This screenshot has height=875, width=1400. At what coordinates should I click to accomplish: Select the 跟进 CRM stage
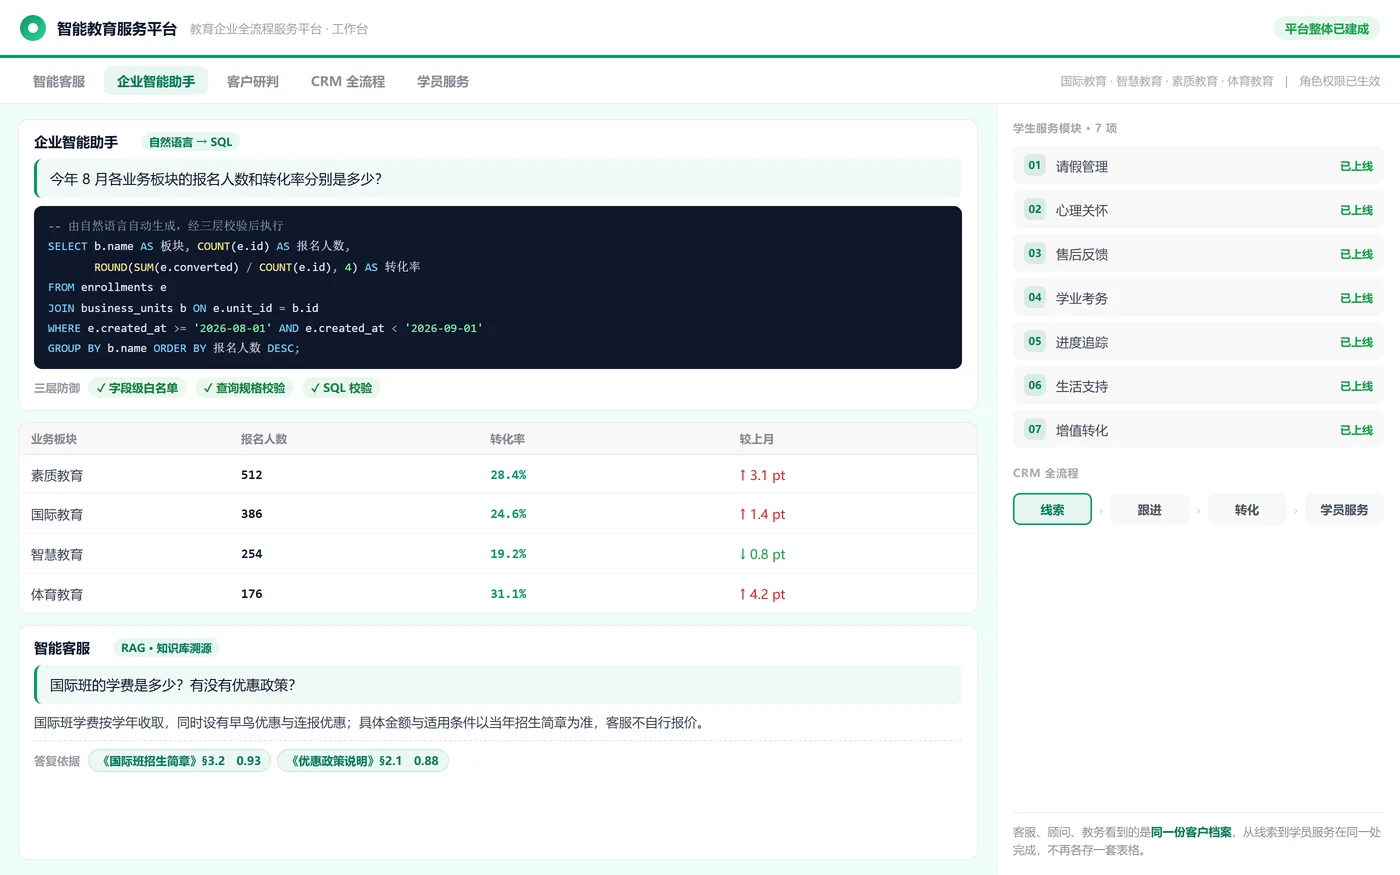(1150, 509)
